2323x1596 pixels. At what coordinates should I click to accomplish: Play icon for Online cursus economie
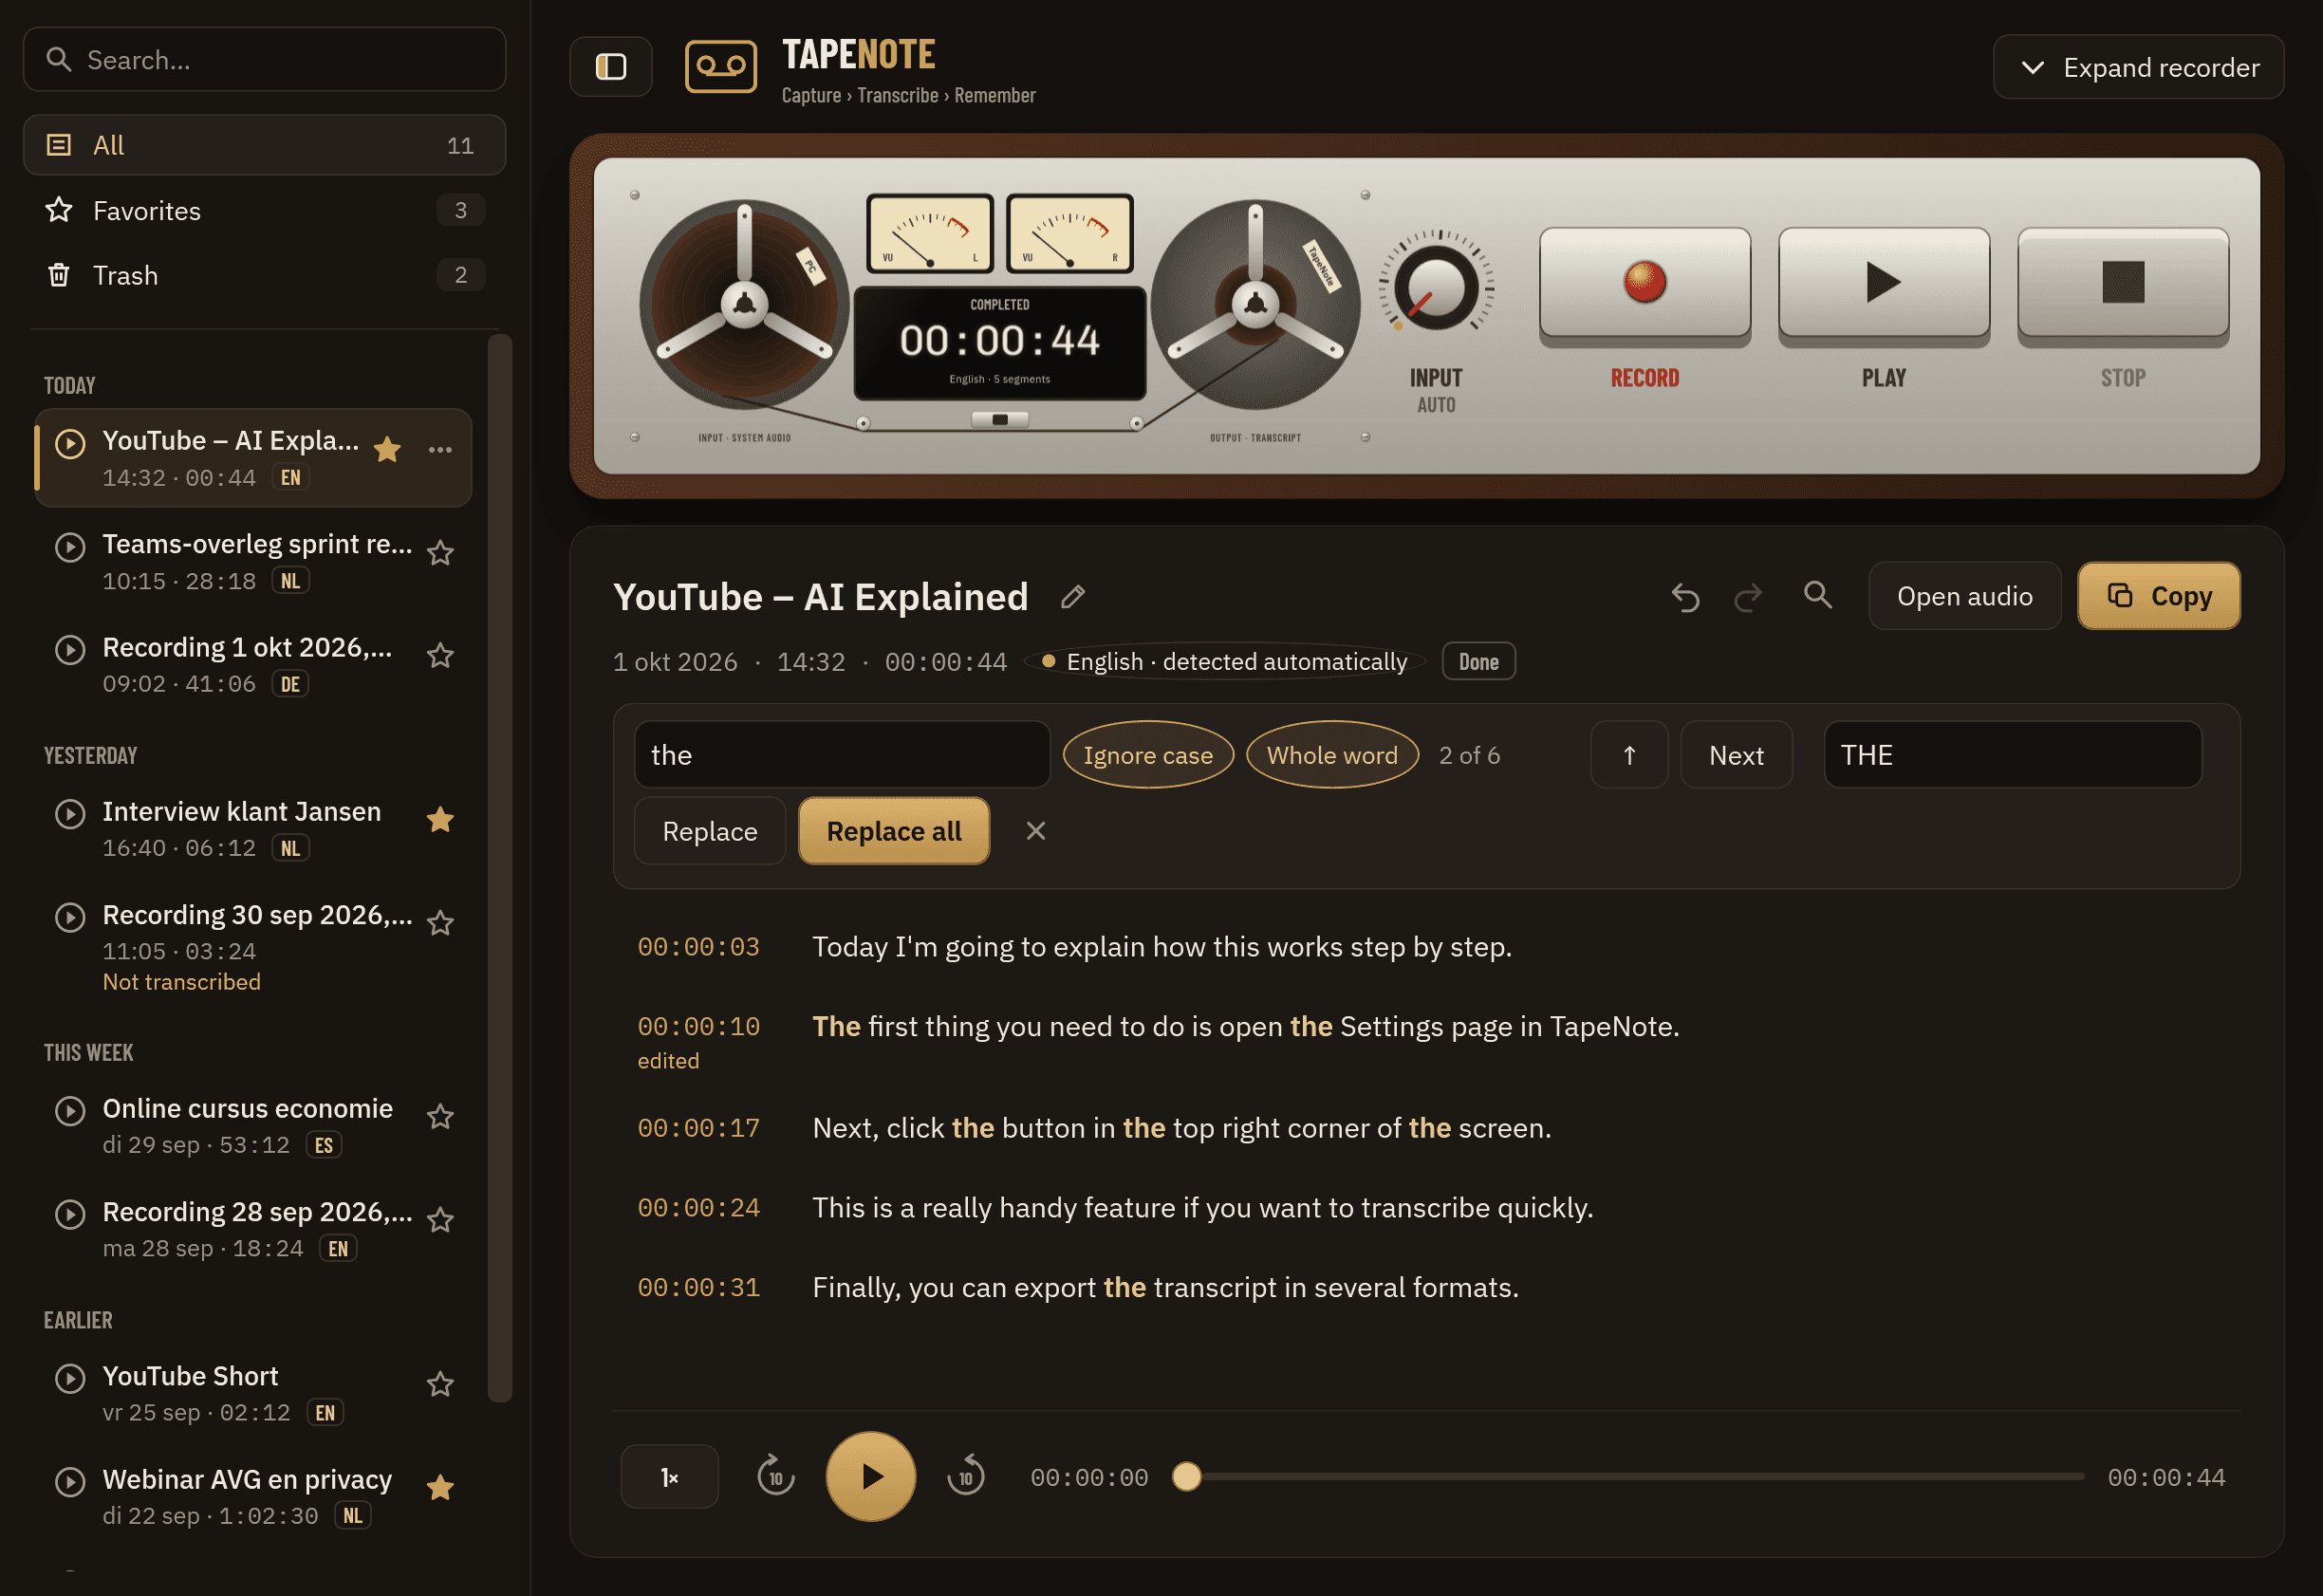70,1111
